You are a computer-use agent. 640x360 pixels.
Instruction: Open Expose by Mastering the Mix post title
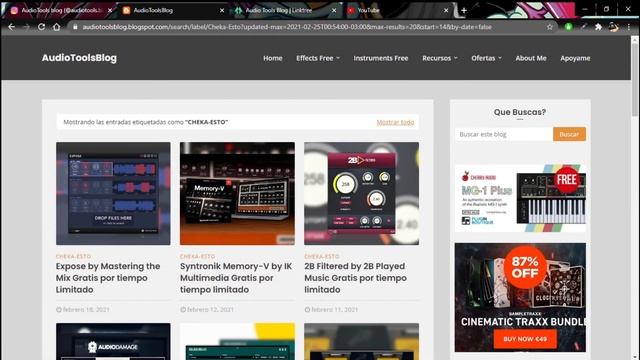pyautogui.click(x=108, y=278)
